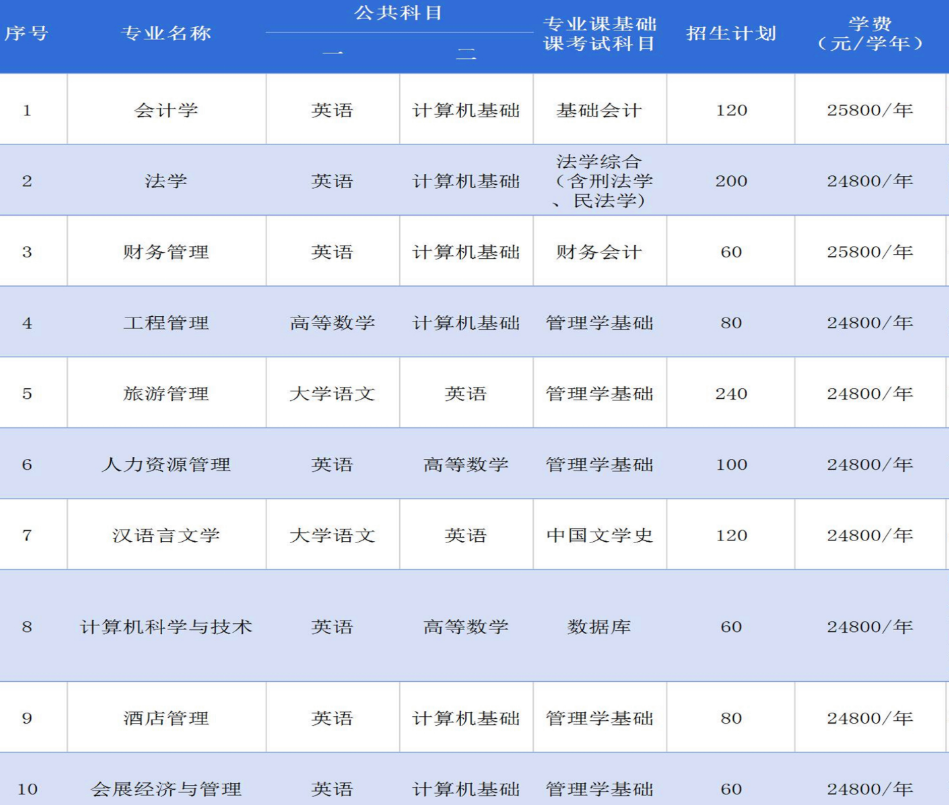This screenshot has width=949, height=805.
Task: Select the 计算机科学与技术 major cell
Action: [x=166, y=627]
